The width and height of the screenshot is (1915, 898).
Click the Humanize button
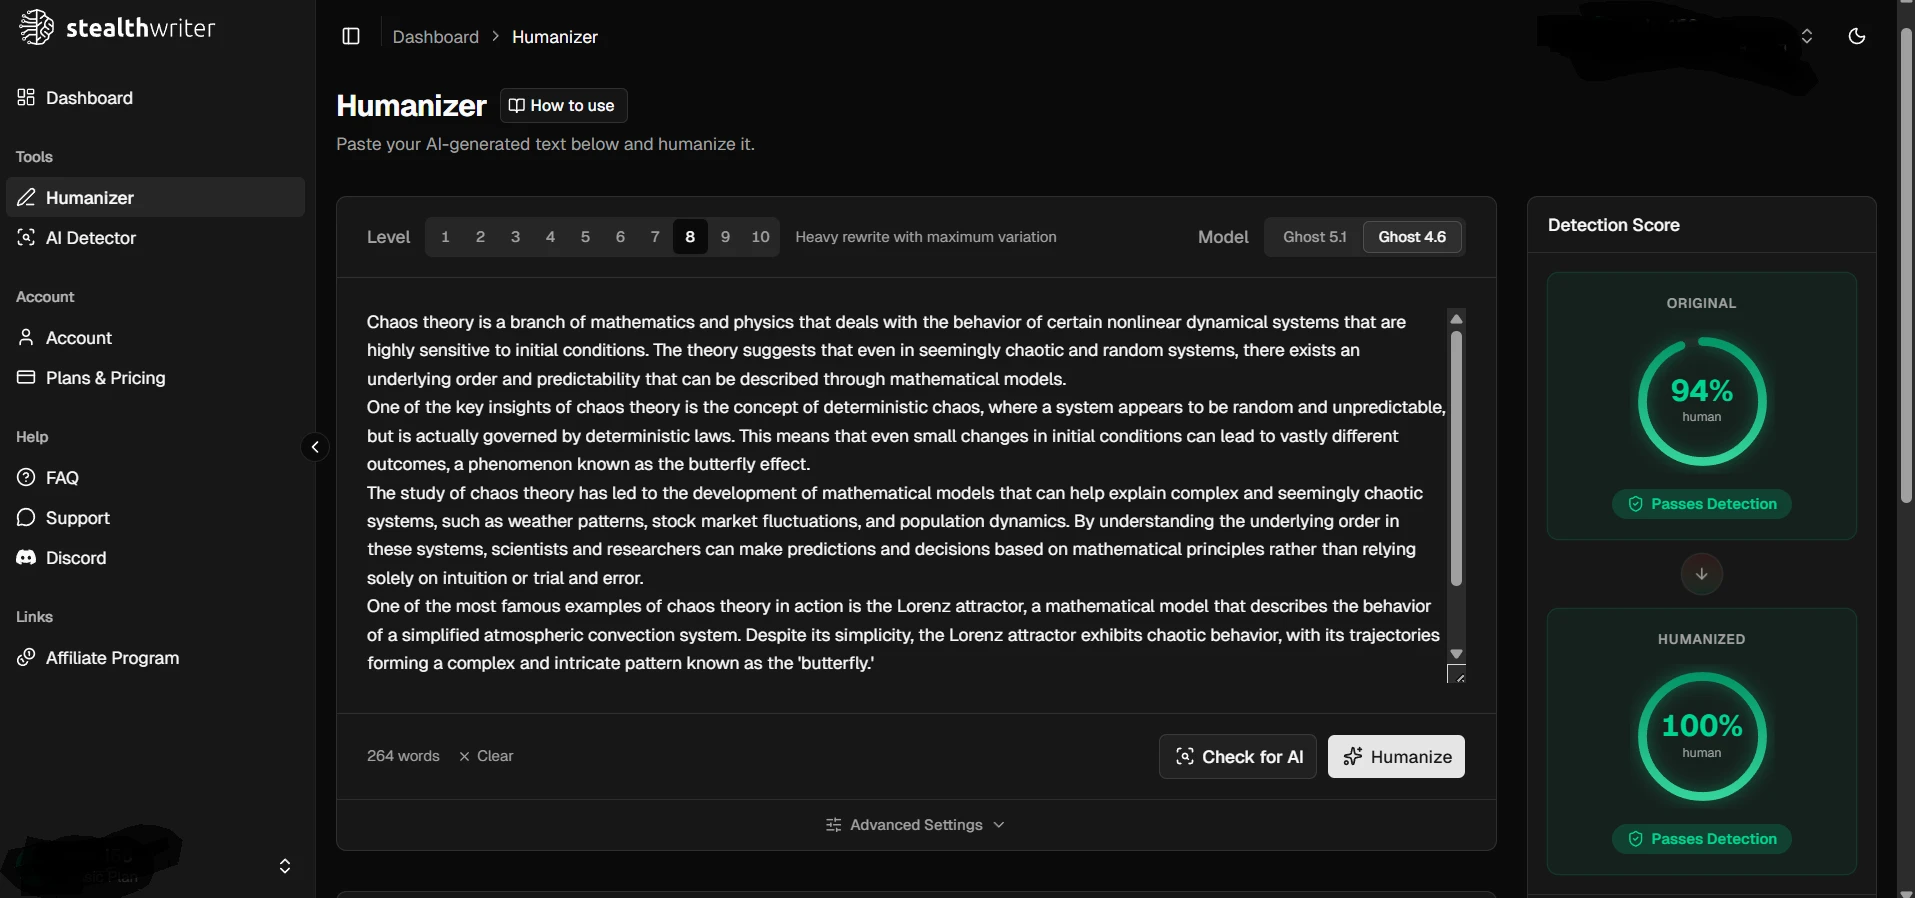tap(1396, 757)
